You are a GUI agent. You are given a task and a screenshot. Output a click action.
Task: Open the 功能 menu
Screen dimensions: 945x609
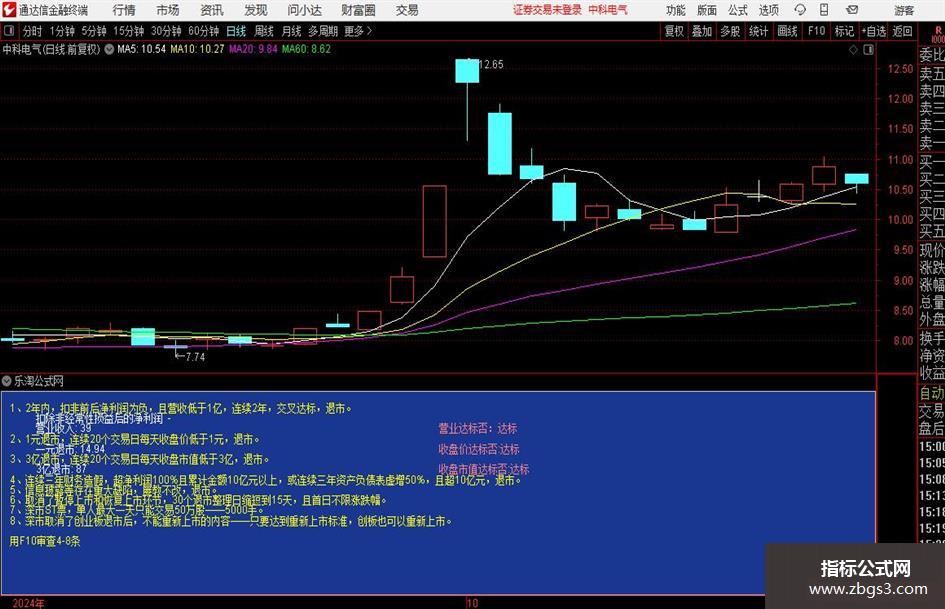tap(676, 10)
